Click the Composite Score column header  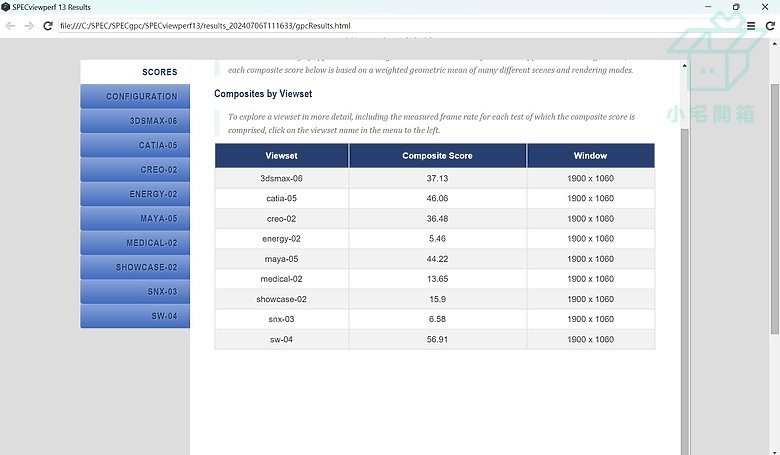tap(437, 156)
